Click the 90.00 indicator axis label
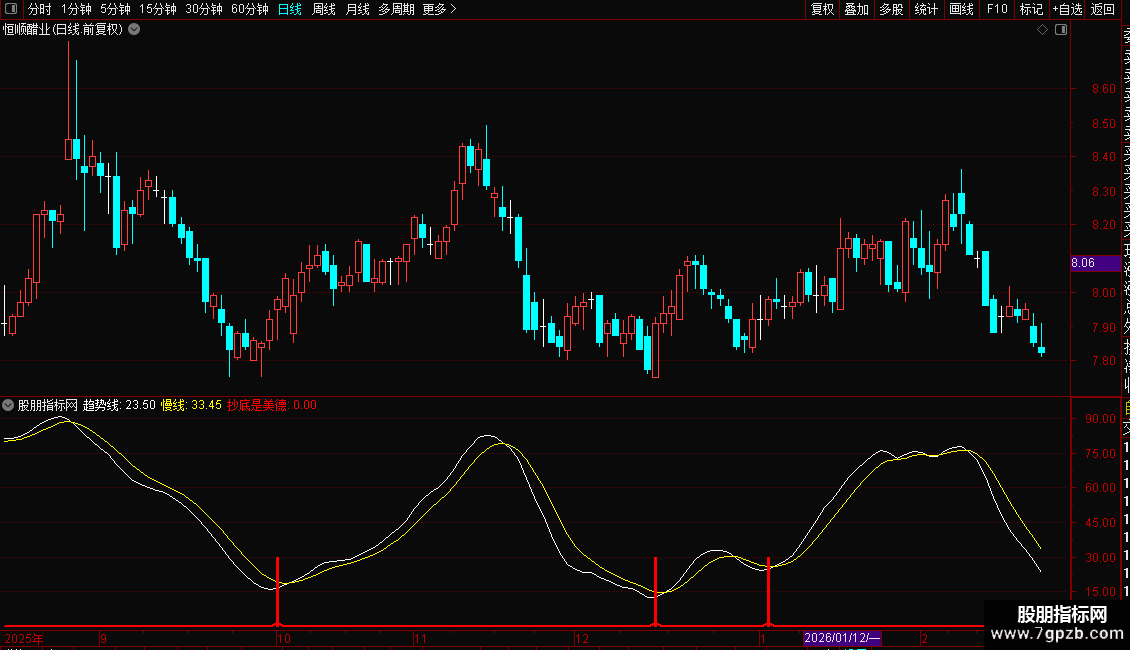Image resolution: width=1130 pixels, height=650 pixels. [1100, 419]
